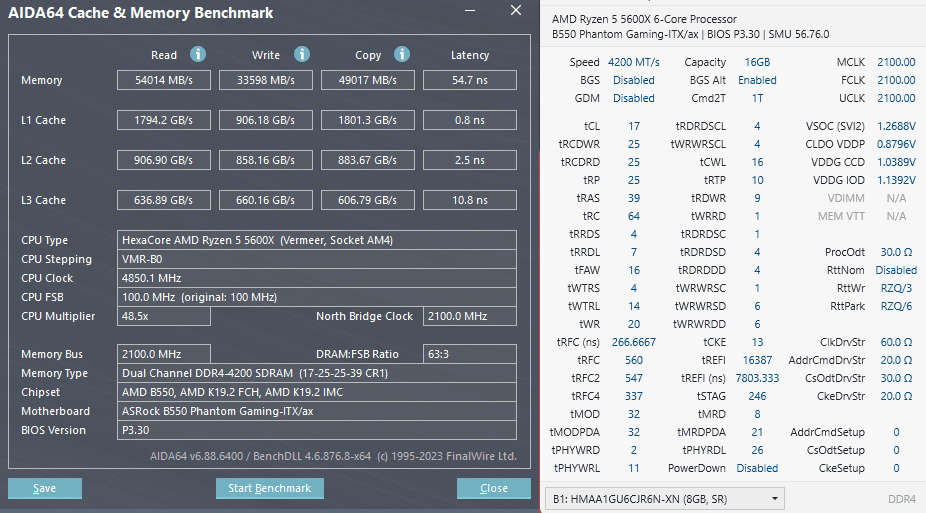Select Memory Read value 54014 MB/s
The image size is (926, 513).
point(164,80)
